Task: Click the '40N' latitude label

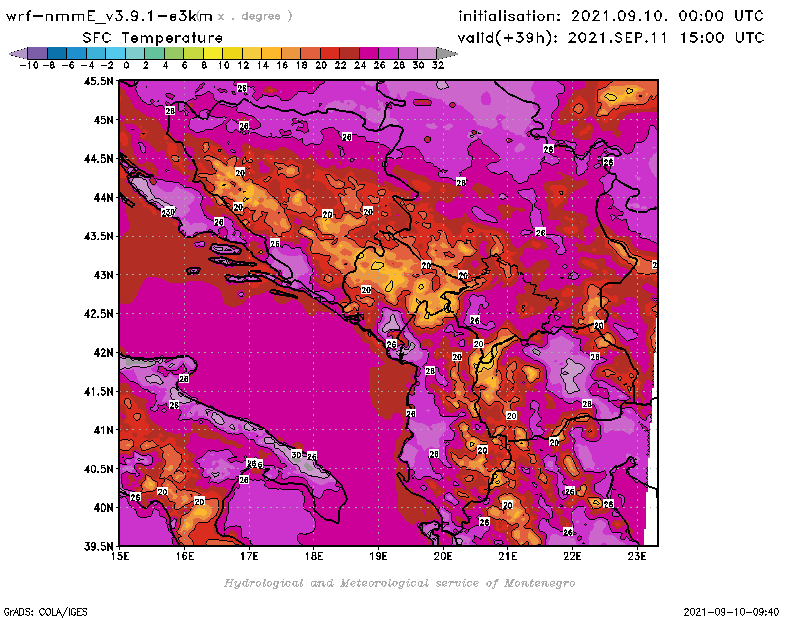Action: 104,507
